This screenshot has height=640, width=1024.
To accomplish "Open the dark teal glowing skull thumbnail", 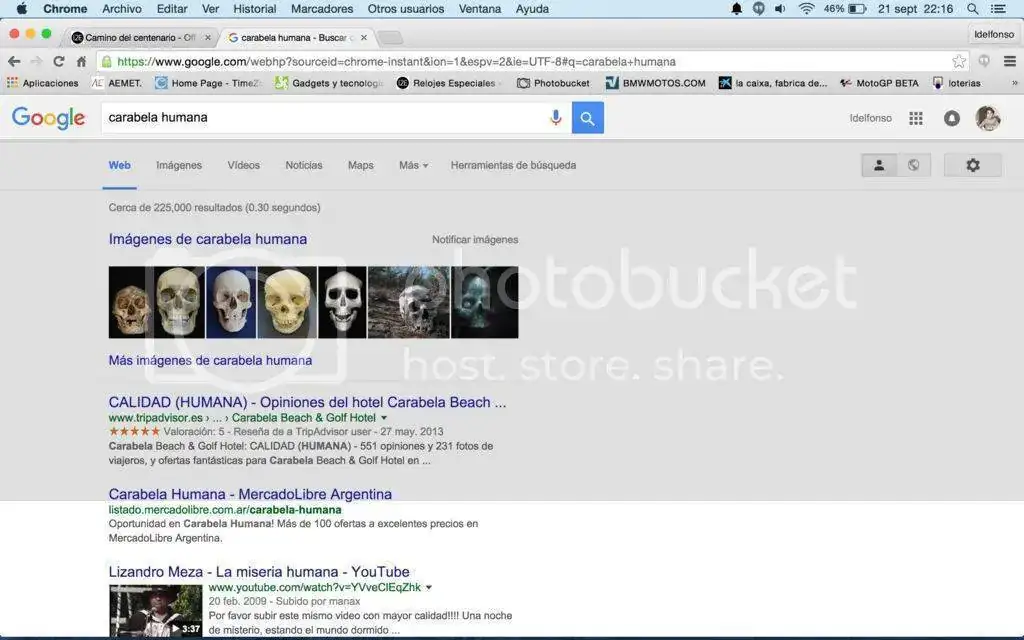I will [x=485, y=302].
